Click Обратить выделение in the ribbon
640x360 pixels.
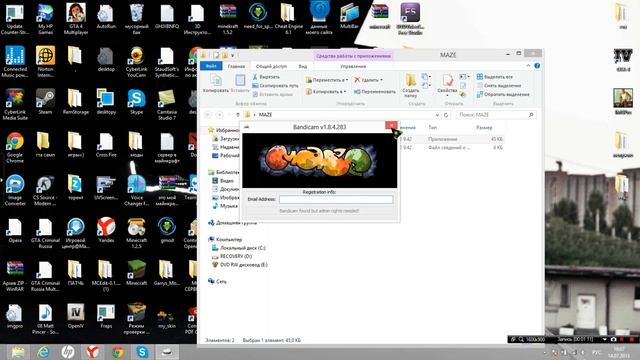[x=503, y=94]
